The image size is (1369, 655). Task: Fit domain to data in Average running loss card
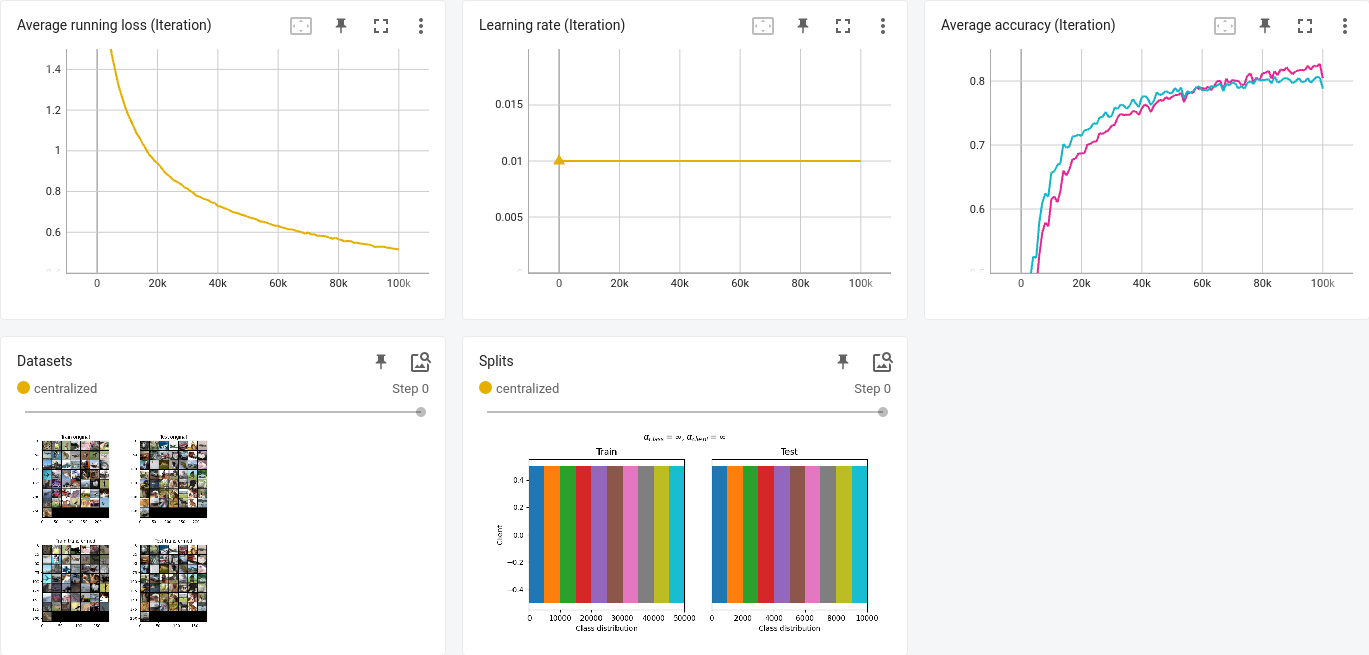[301, 26]
